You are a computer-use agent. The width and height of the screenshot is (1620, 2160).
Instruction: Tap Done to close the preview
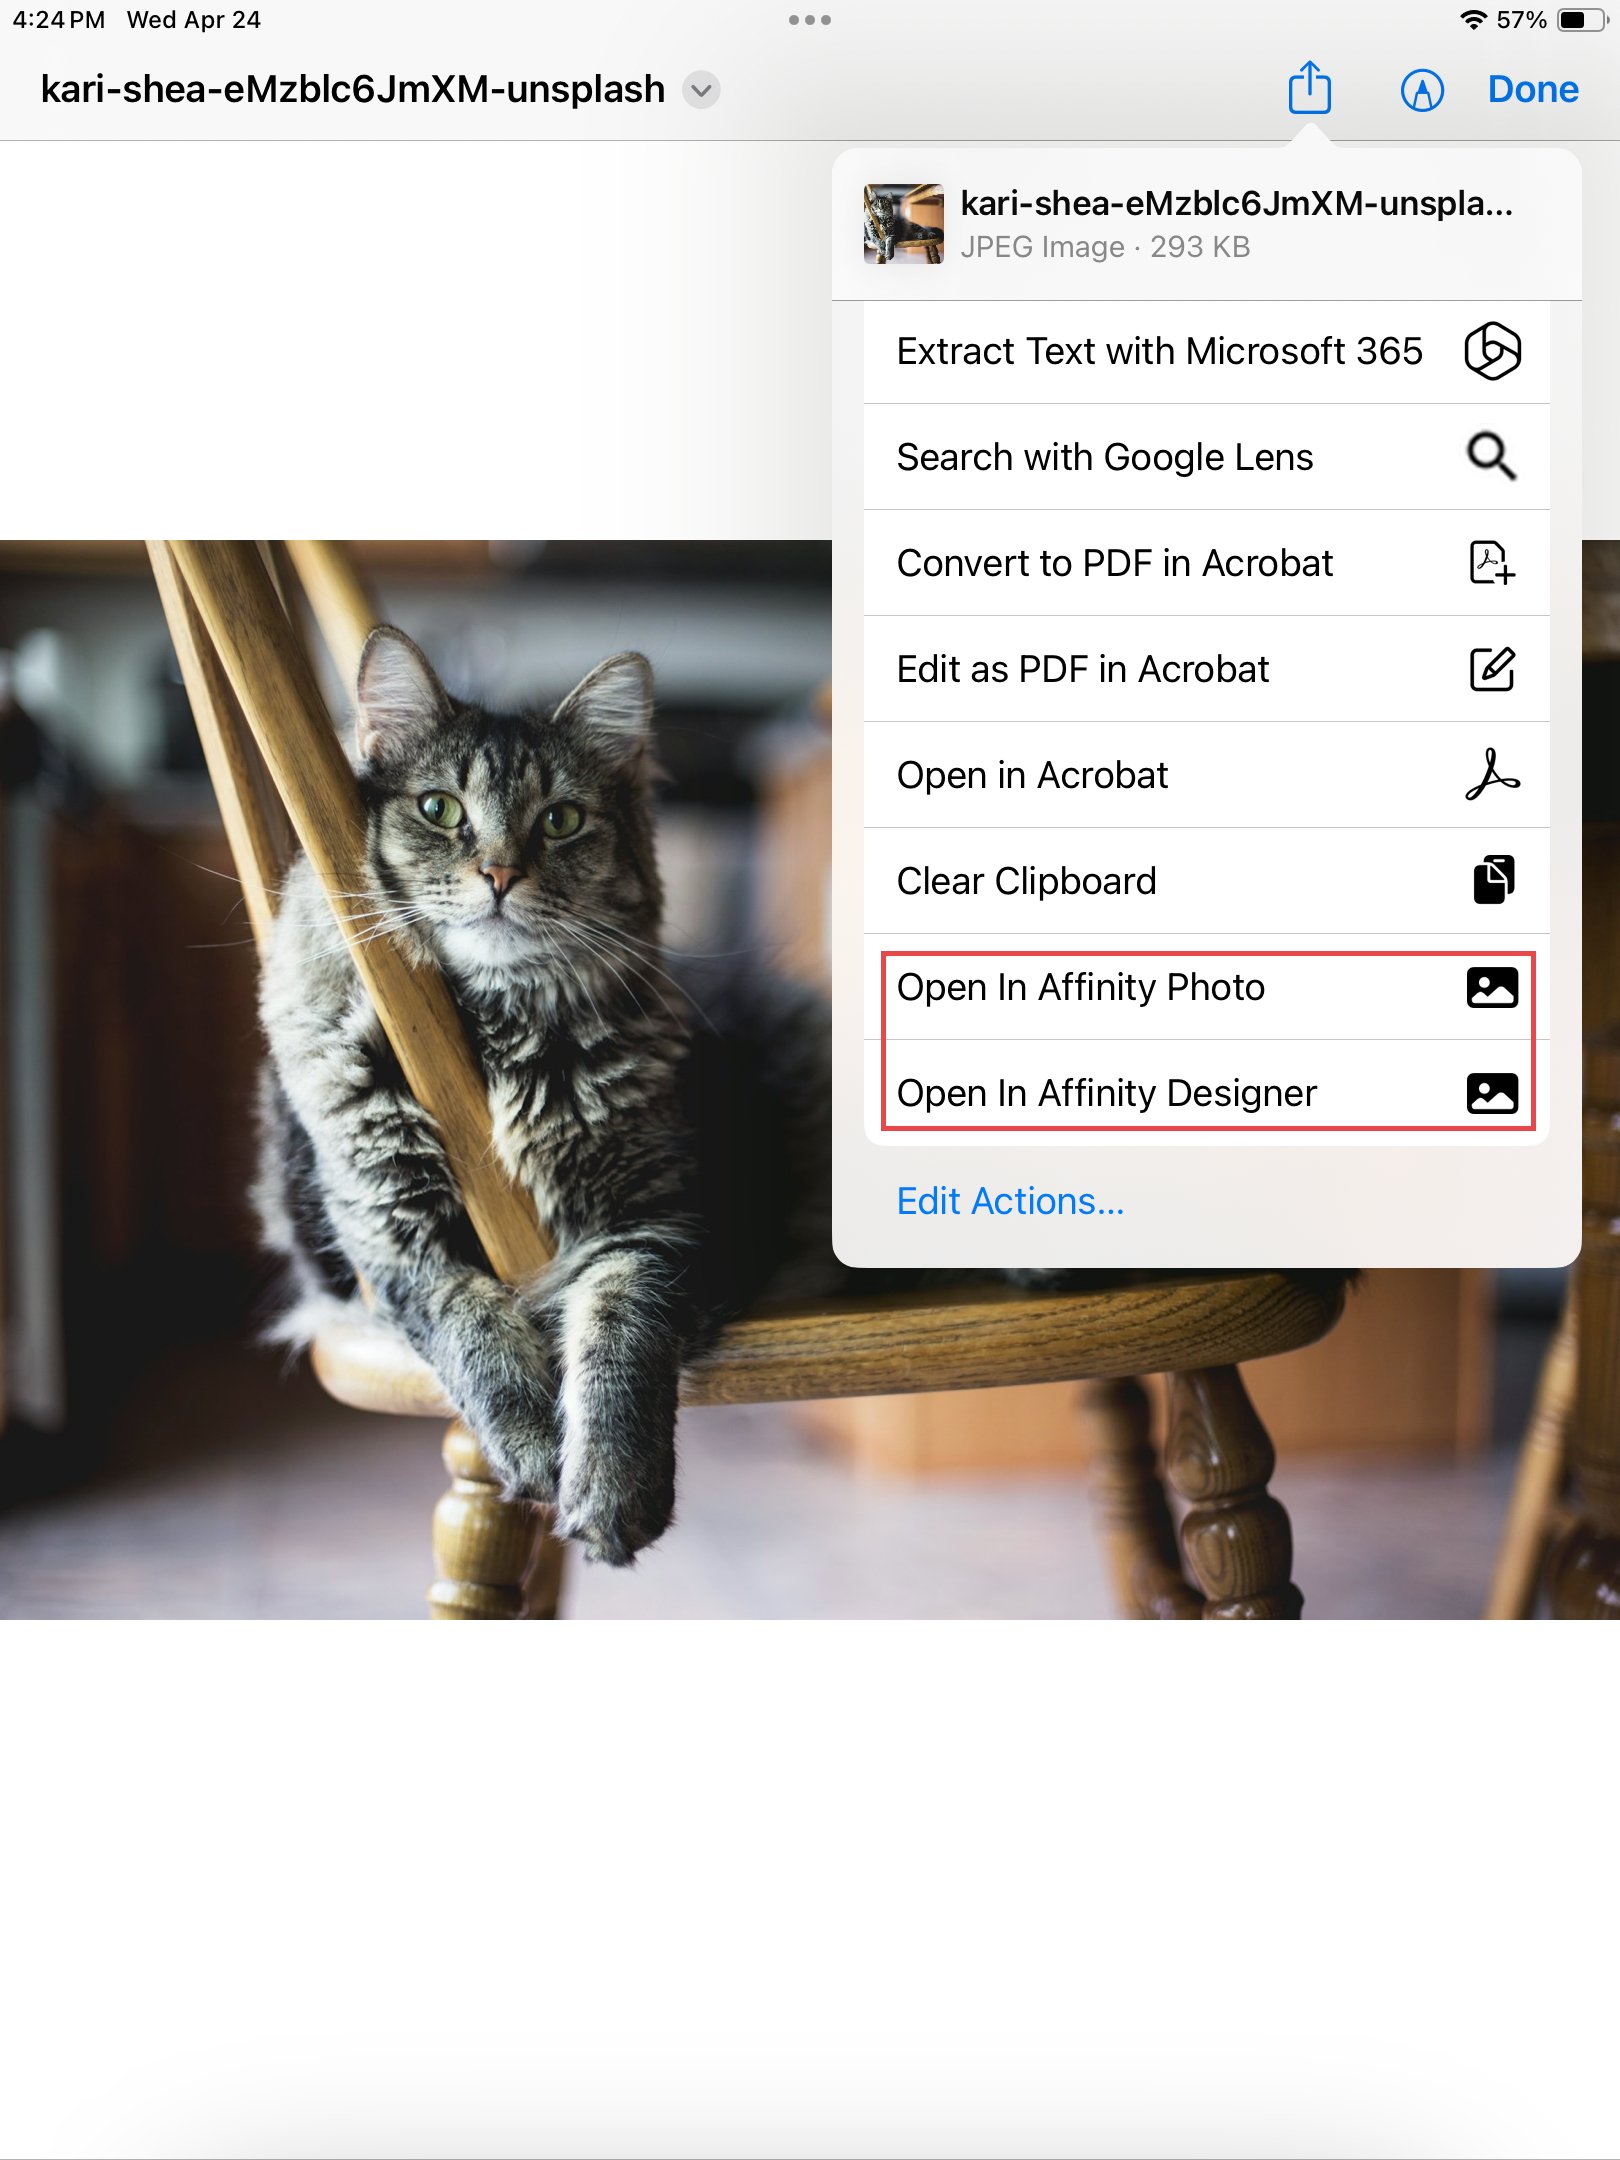tap(1533, 89)
